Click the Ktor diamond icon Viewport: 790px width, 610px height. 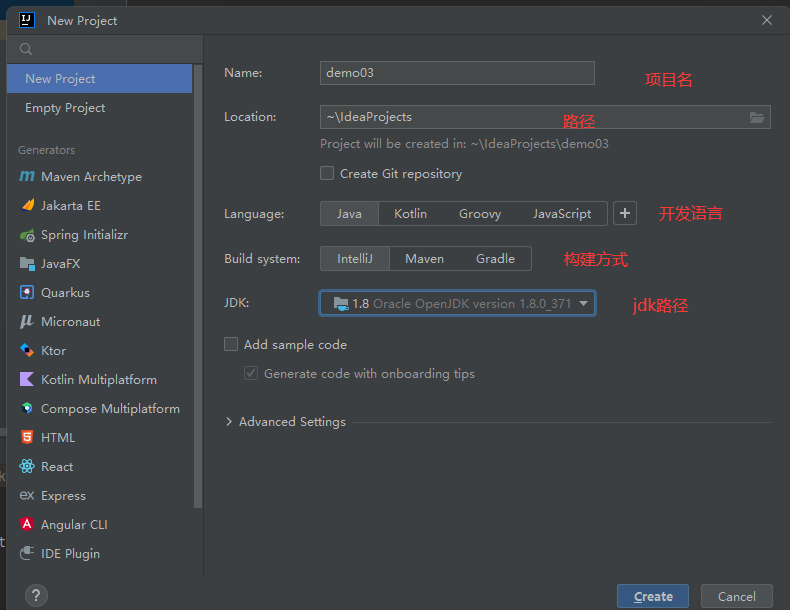(27, 350)
